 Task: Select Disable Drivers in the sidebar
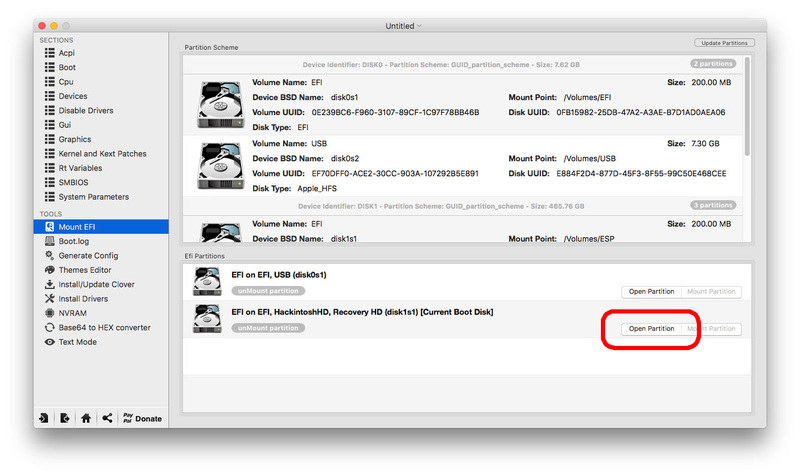(86, 110)
